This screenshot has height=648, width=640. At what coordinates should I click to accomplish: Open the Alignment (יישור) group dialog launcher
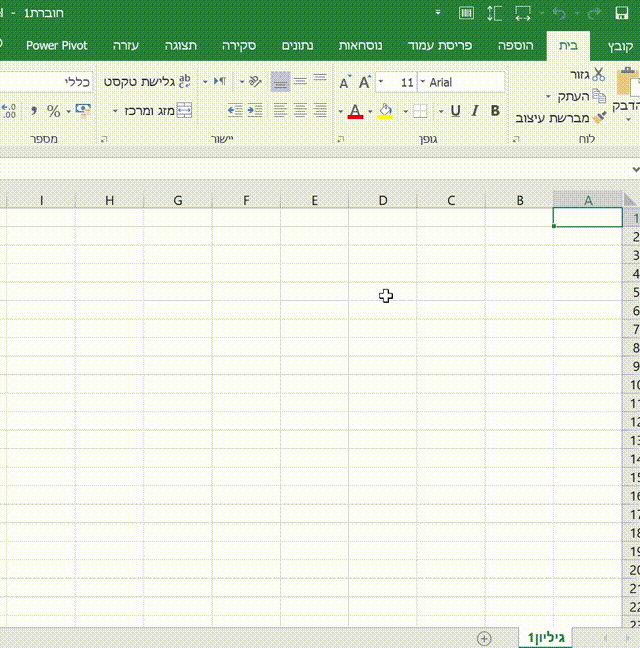pyautogui.click(x=104, y=139)
